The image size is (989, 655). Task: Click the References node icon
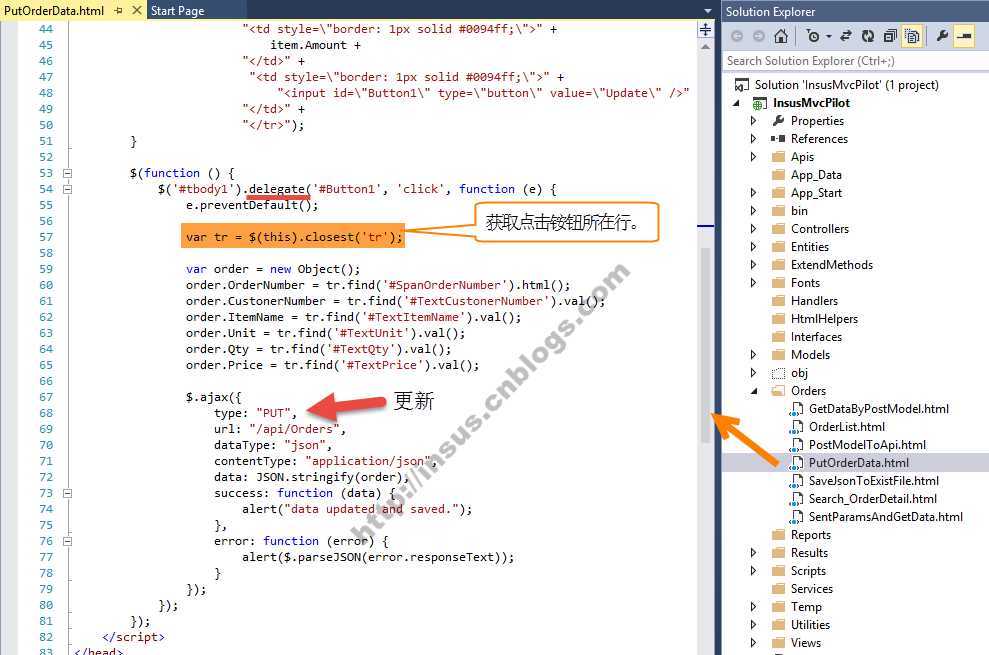click(x=778, y=138)
